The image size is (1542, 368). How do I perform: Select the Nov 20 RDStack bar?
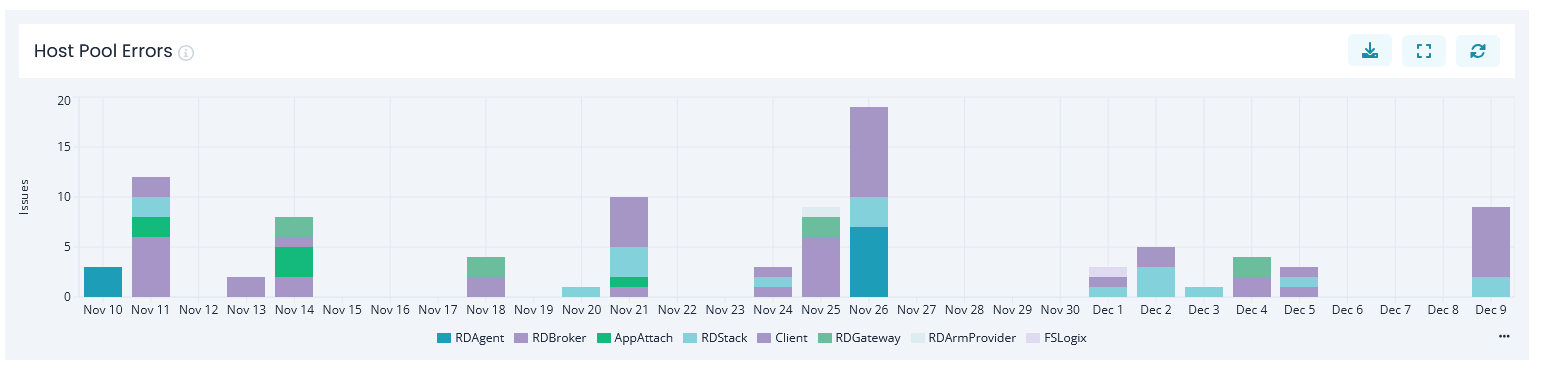[581, 292]
